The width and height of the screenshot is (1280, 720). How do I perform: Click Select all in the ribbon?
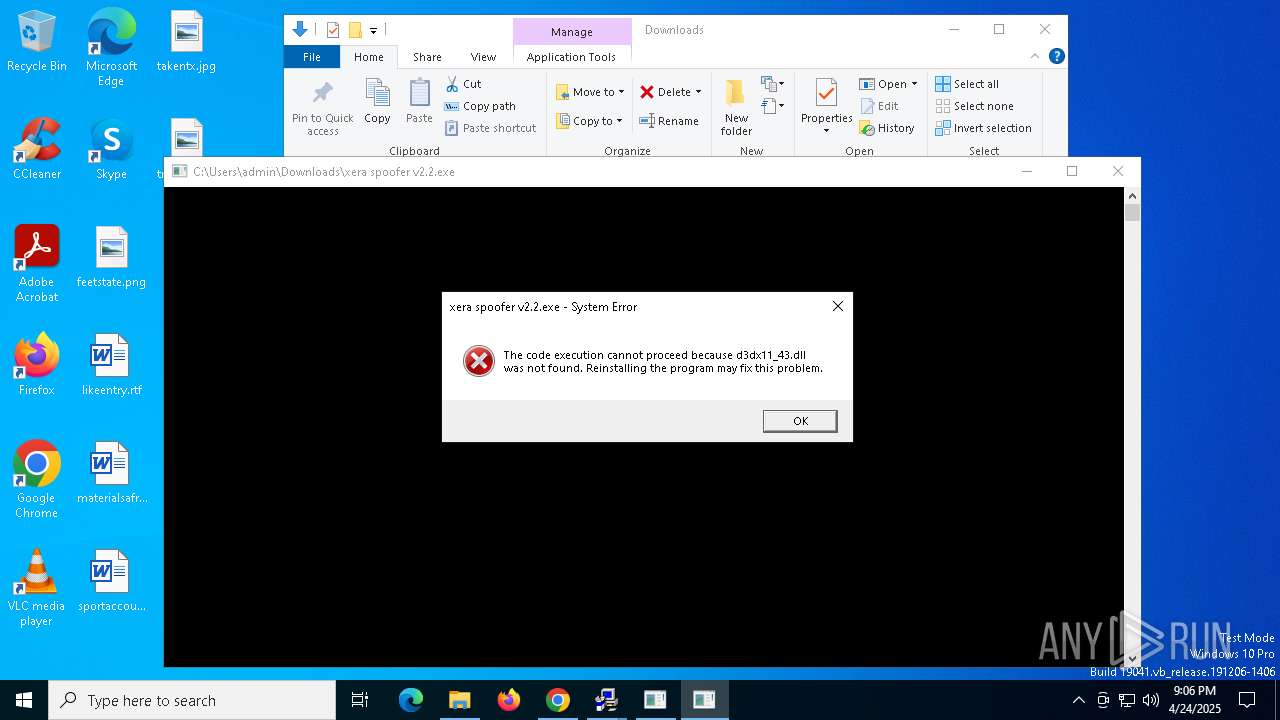point(967,84)
